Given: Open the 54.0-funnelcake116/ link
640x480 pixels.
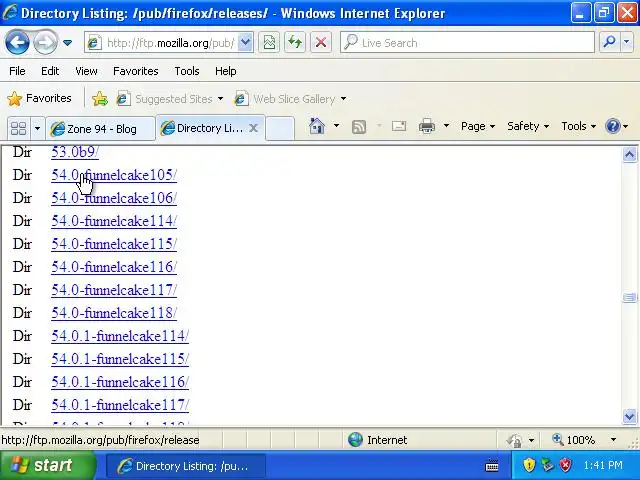Looking at the screenshot, I should pyautogui.click(x=114, y=267).
